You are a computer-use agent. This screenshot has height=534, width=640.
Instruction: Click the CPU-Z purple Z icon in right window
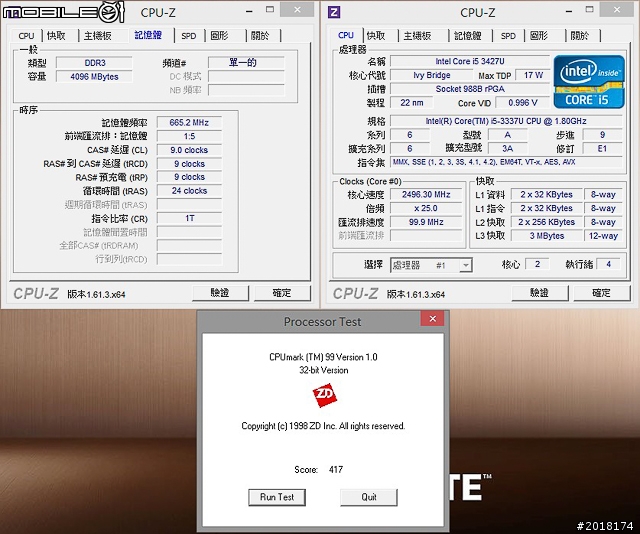coord(334,12)
